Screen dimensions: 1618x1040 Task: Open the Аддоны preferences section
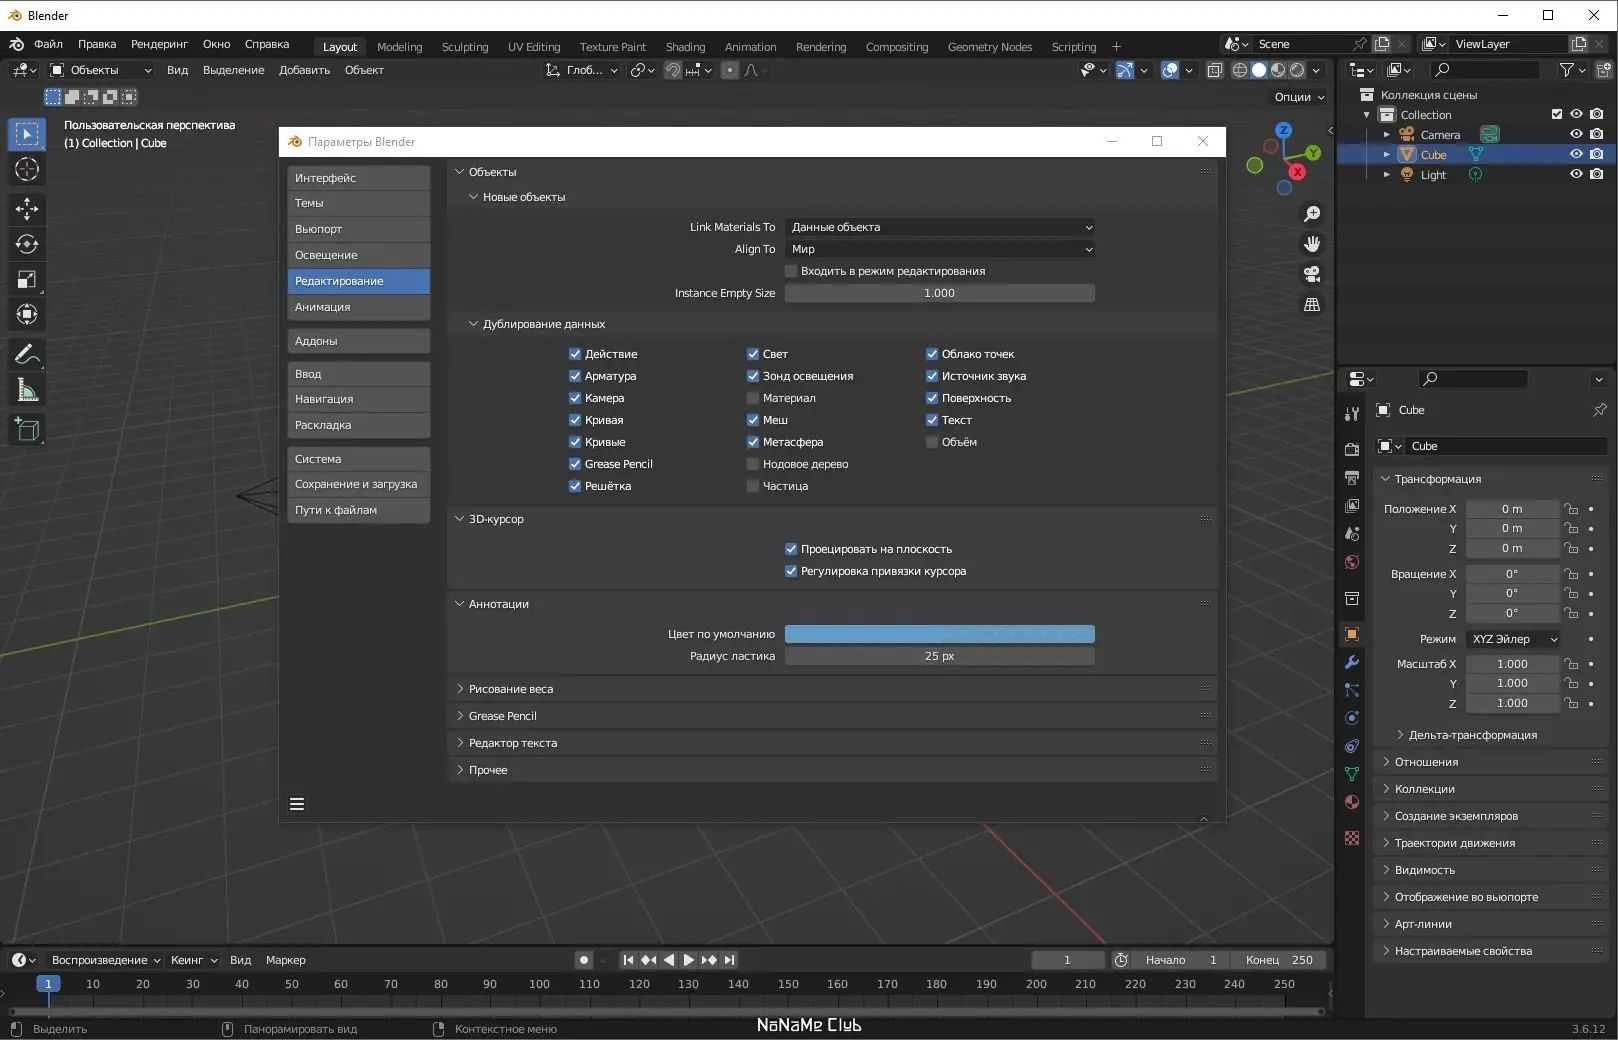(358, 341)
